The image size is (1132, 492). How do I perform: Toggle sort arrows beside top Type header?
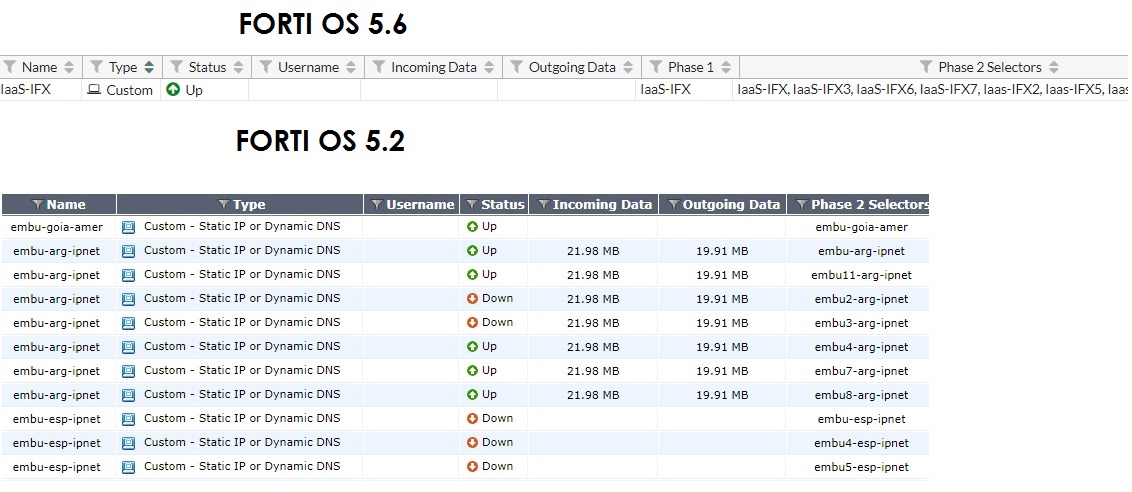point(149,67)
